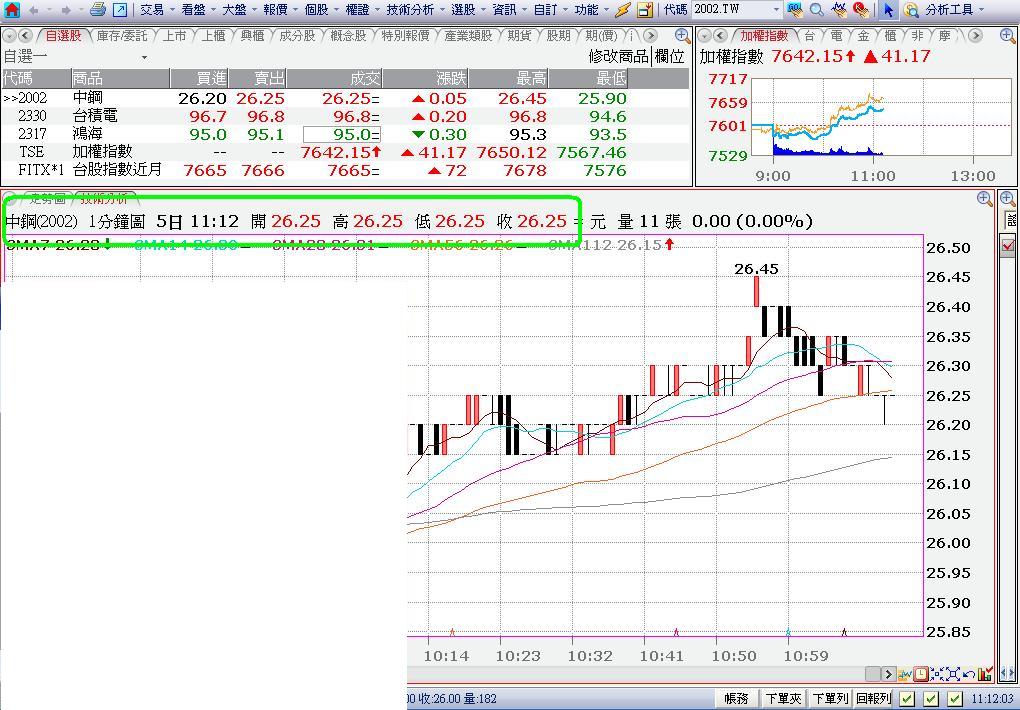
Task: Click the clock time-range icon below chart
Action: 921,674
